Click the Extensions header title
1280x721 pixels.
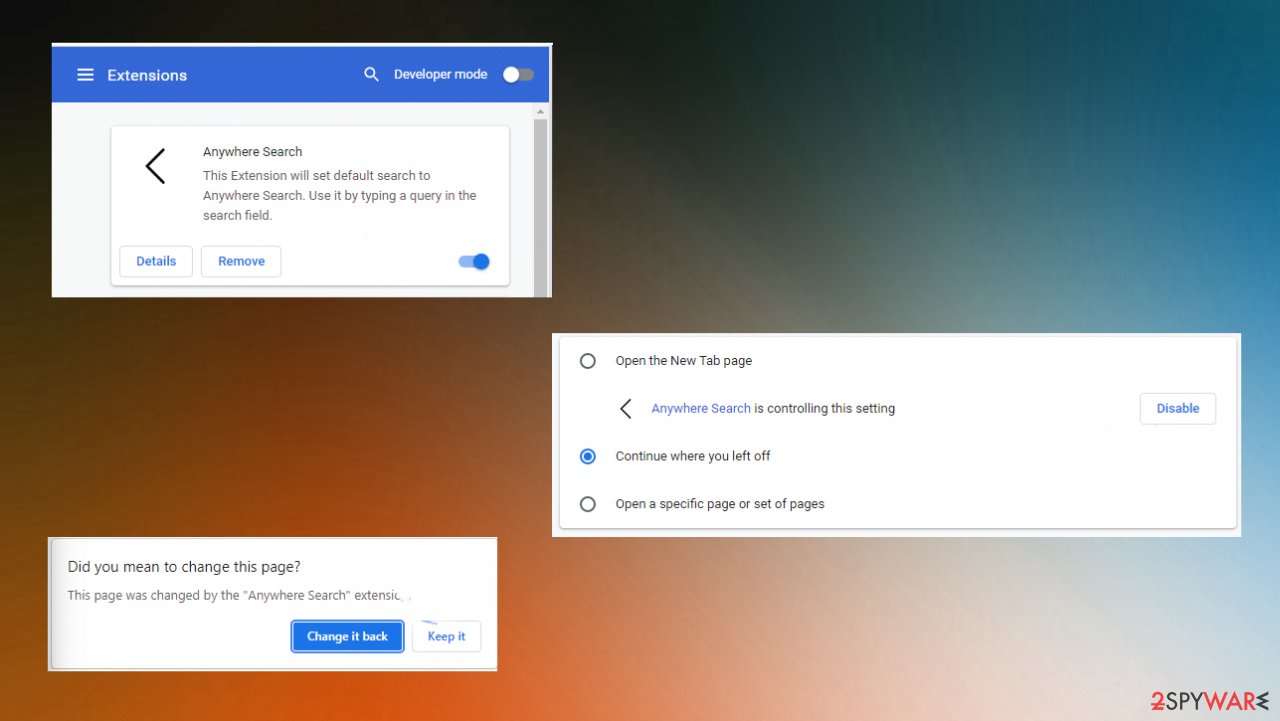tap(147, 75)
